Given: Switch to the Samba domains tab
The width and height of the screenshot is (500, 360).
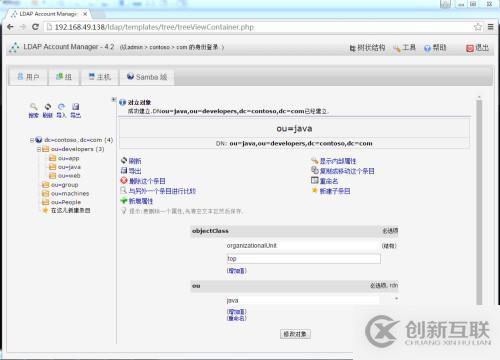Looking at the screenshot, I should (147, 77).
